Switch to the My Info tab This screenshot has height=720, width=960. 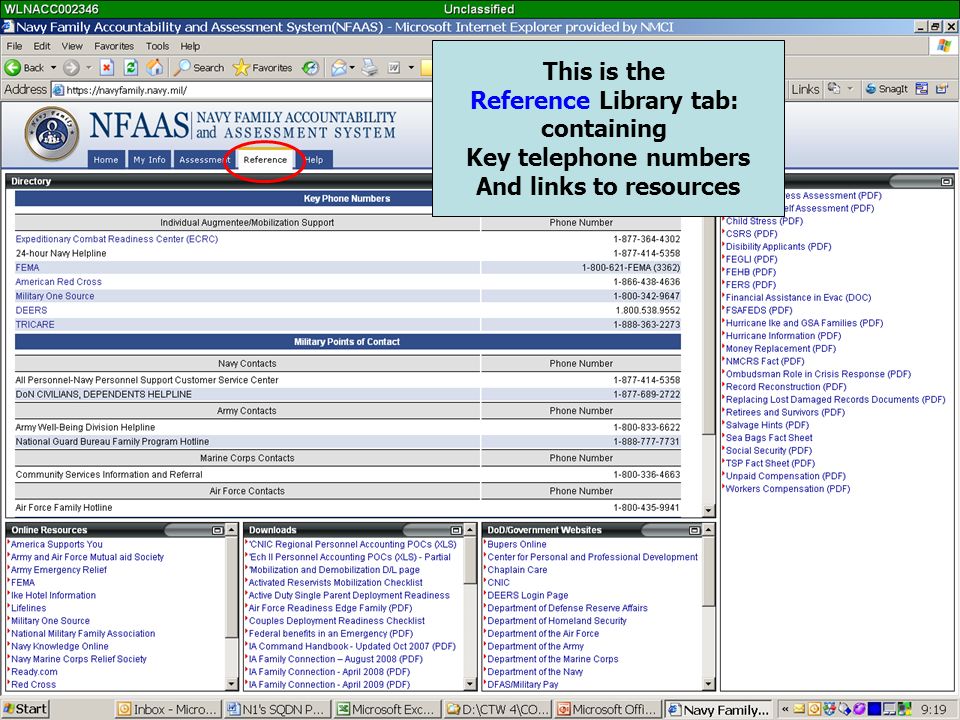(x=149, y=159)
